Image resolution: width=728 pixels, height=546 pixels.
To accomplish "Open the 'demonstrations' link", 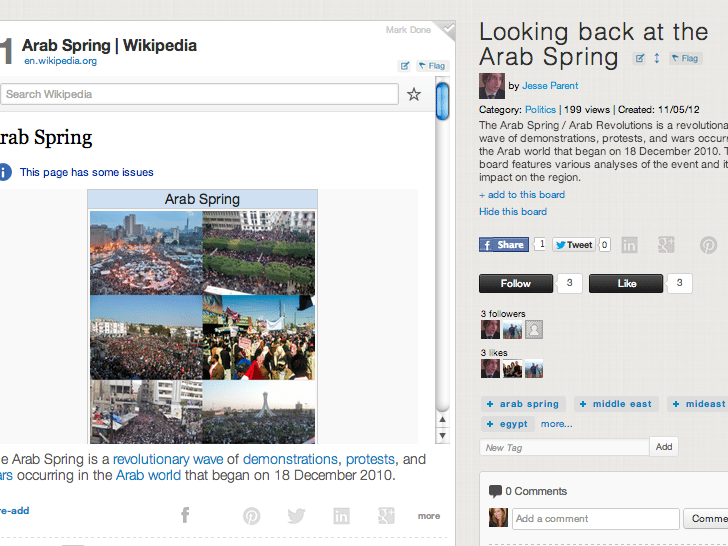I will click(290, 459).
